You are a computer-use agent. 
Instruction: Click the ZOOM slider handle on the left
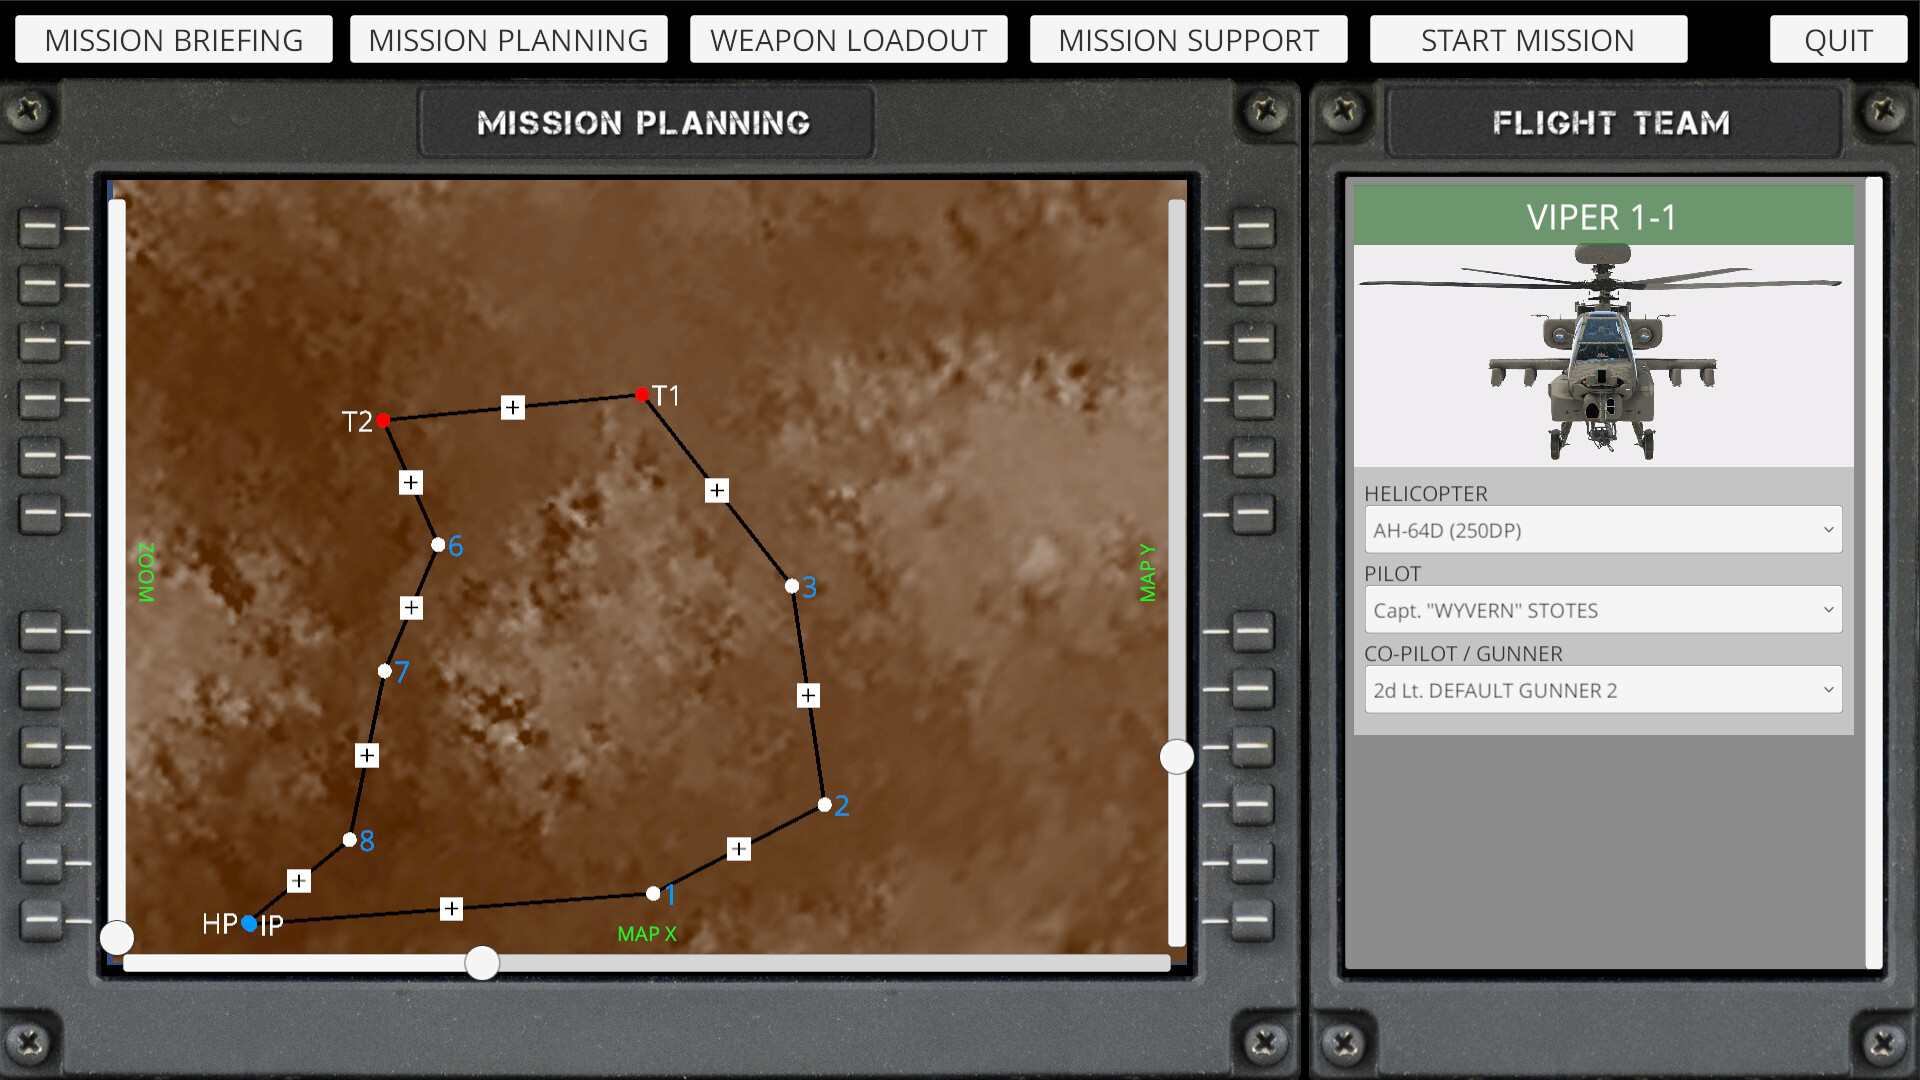click(x=117, y=937)
